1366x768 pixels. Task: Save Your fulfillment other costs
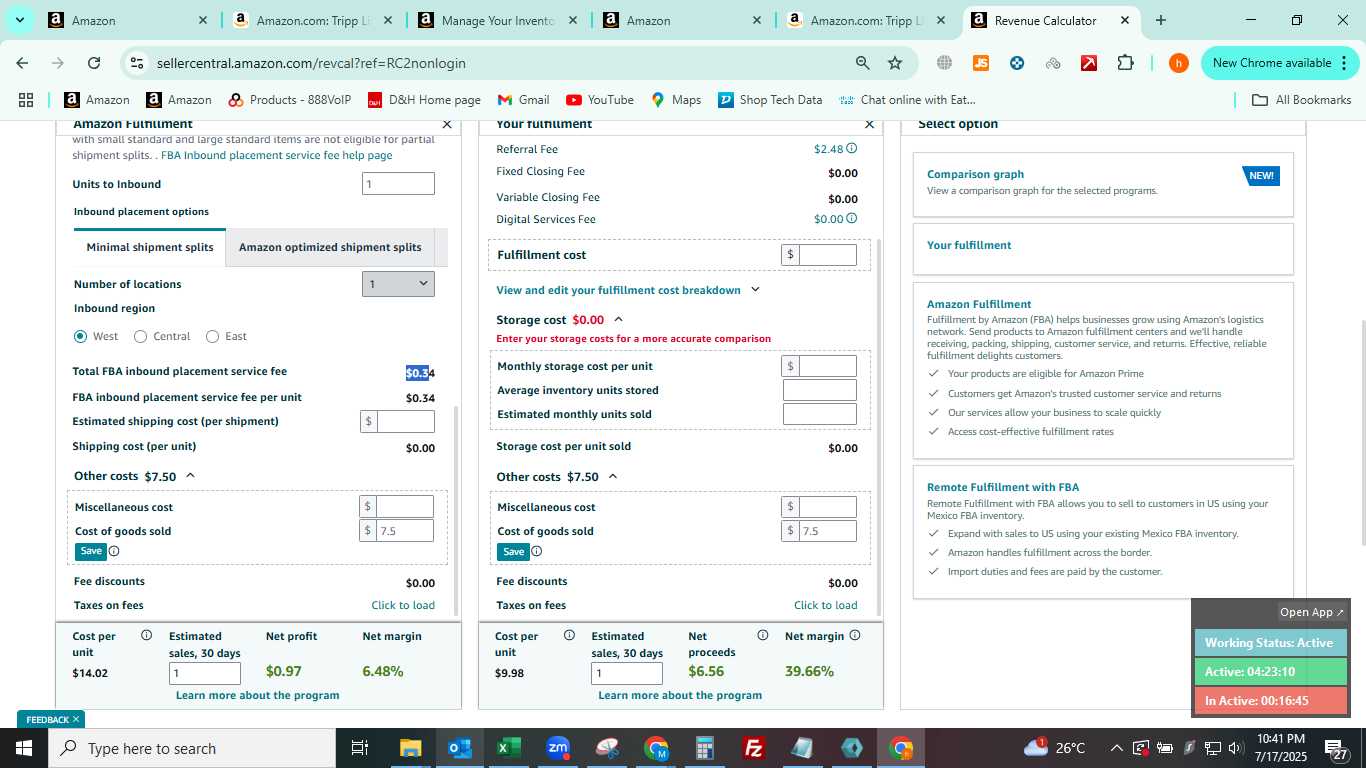coord(514,551)
